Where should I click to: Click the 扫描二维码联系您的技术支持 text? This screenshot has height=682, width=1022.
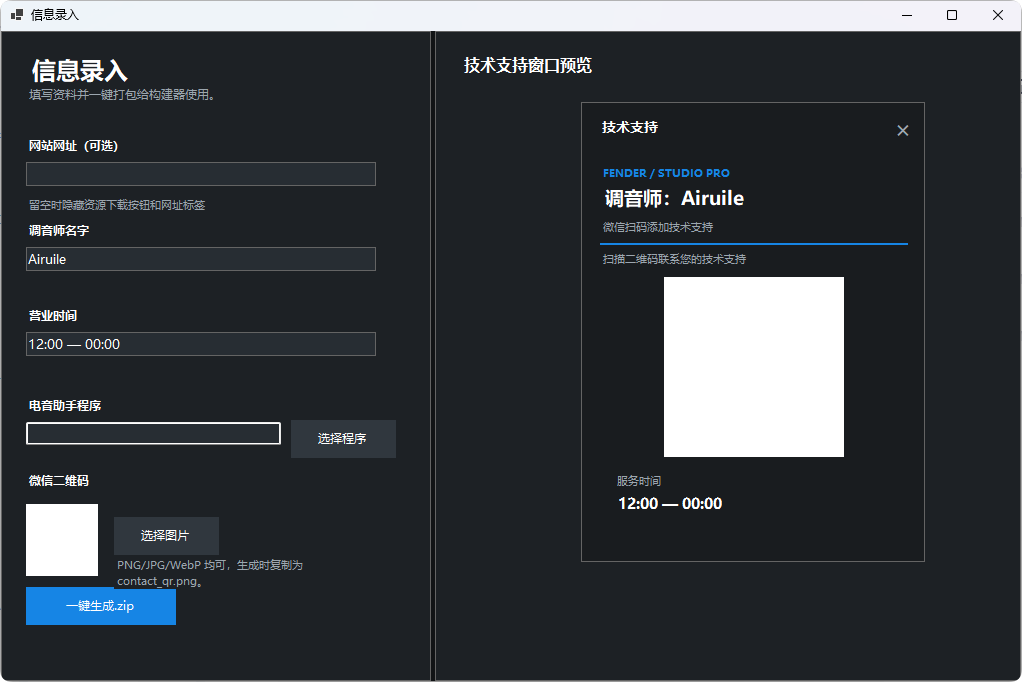675,259
